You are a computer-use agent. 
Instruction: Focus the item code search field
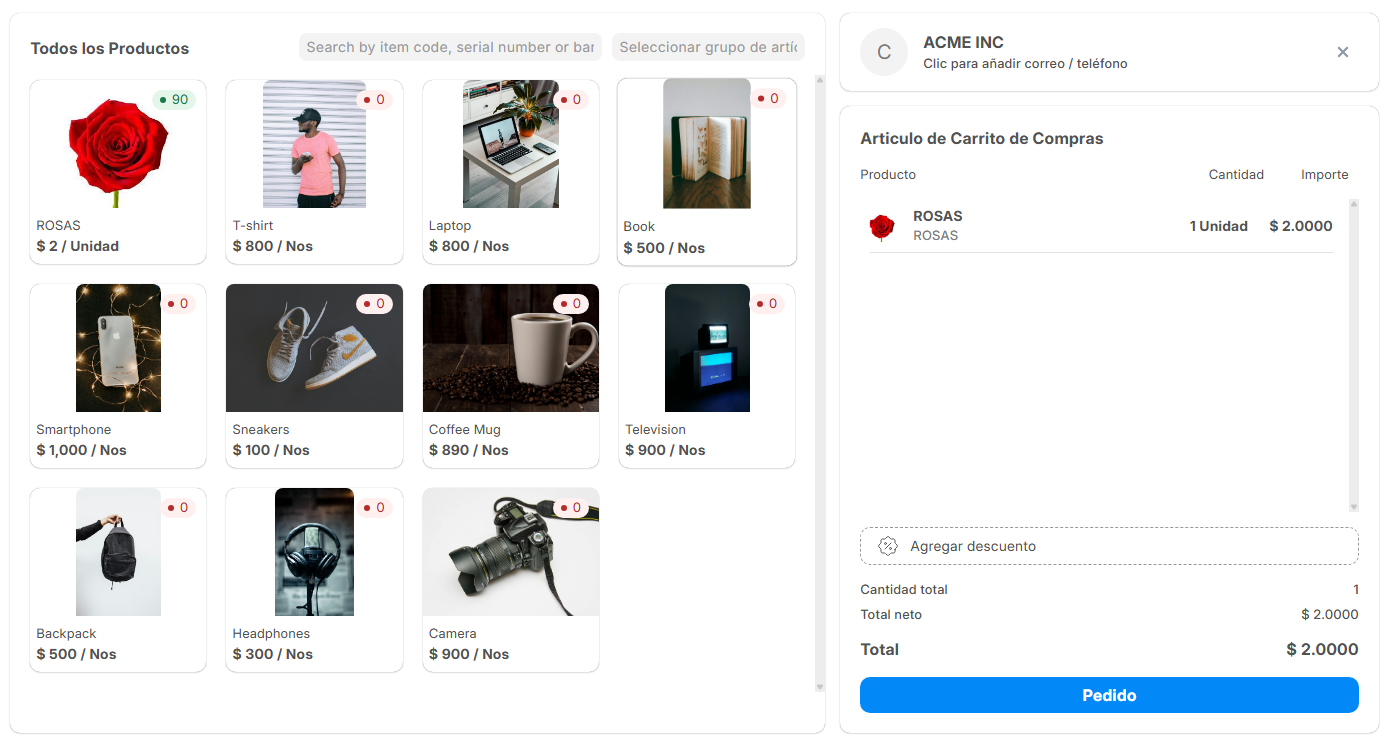pos(450,47)
